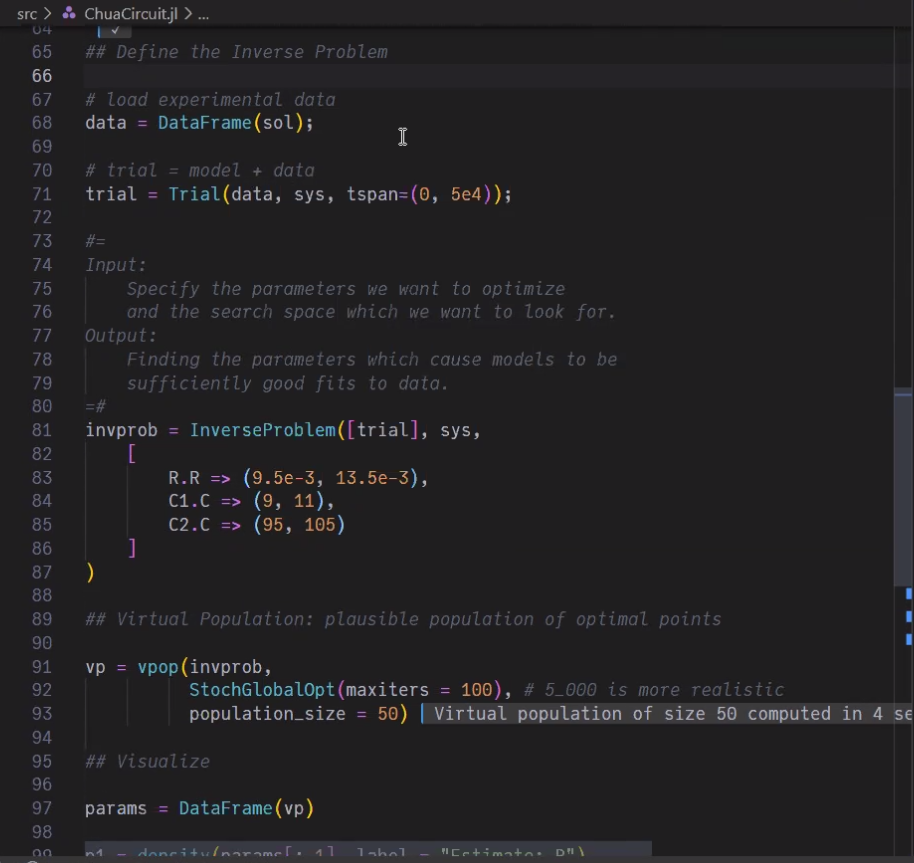Click 'sufficiently good fits to data.' comment
The height and width of the screenshot is (863, 914).
point(287,383)
